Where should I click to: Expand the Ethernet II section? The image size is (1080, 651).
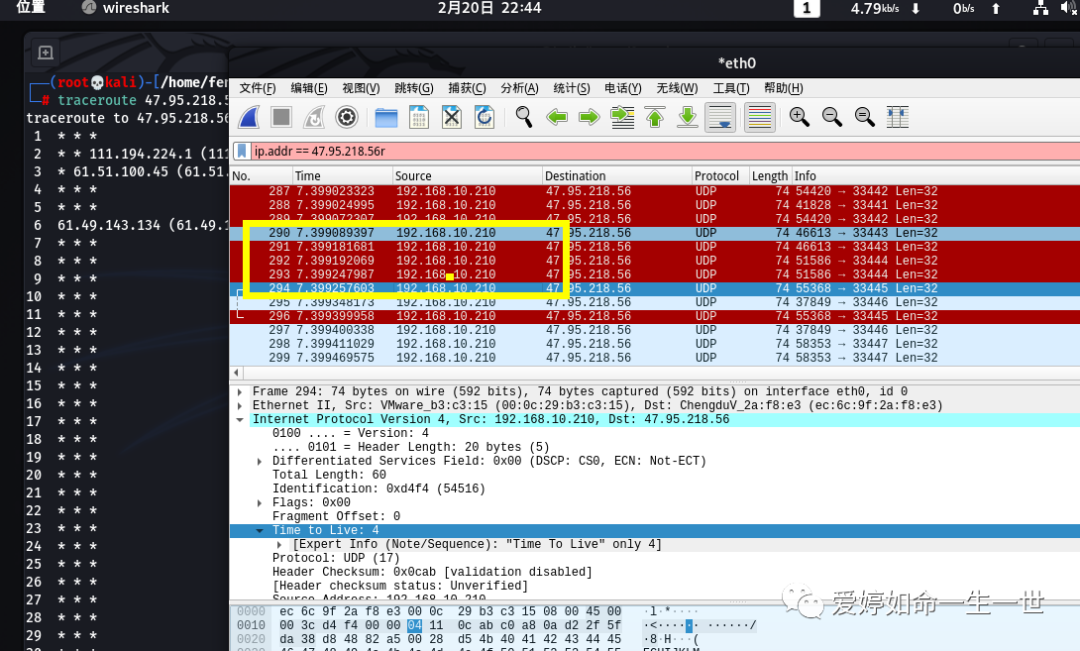239,405
